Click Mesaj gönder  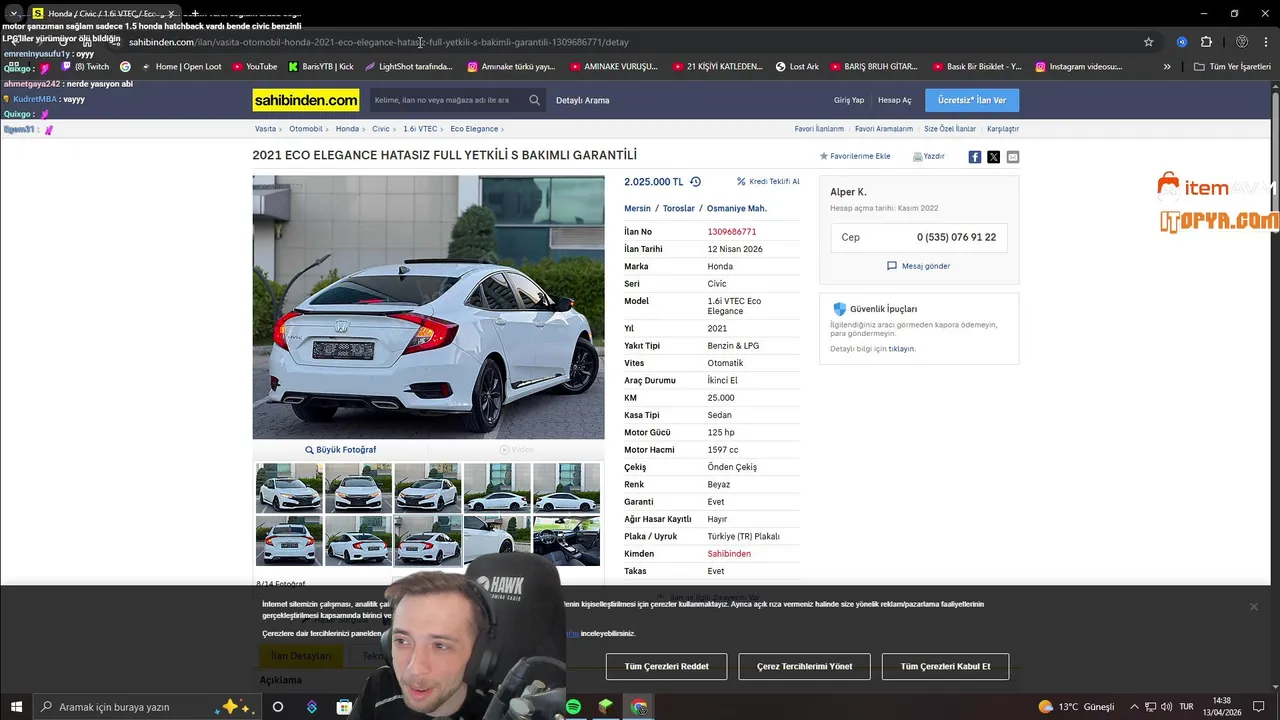tap(919, 266)
